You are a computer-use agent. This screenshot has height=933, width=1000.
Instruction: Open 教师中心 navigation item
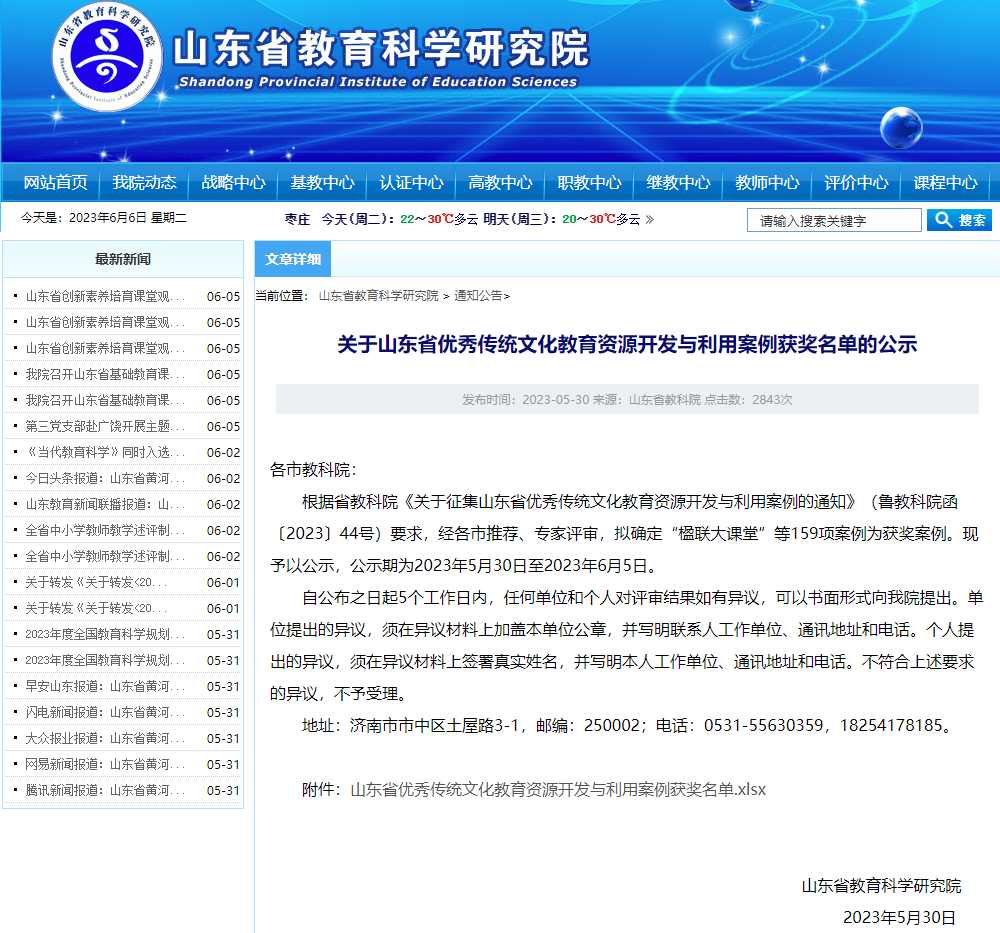click(x=767, y=182)
